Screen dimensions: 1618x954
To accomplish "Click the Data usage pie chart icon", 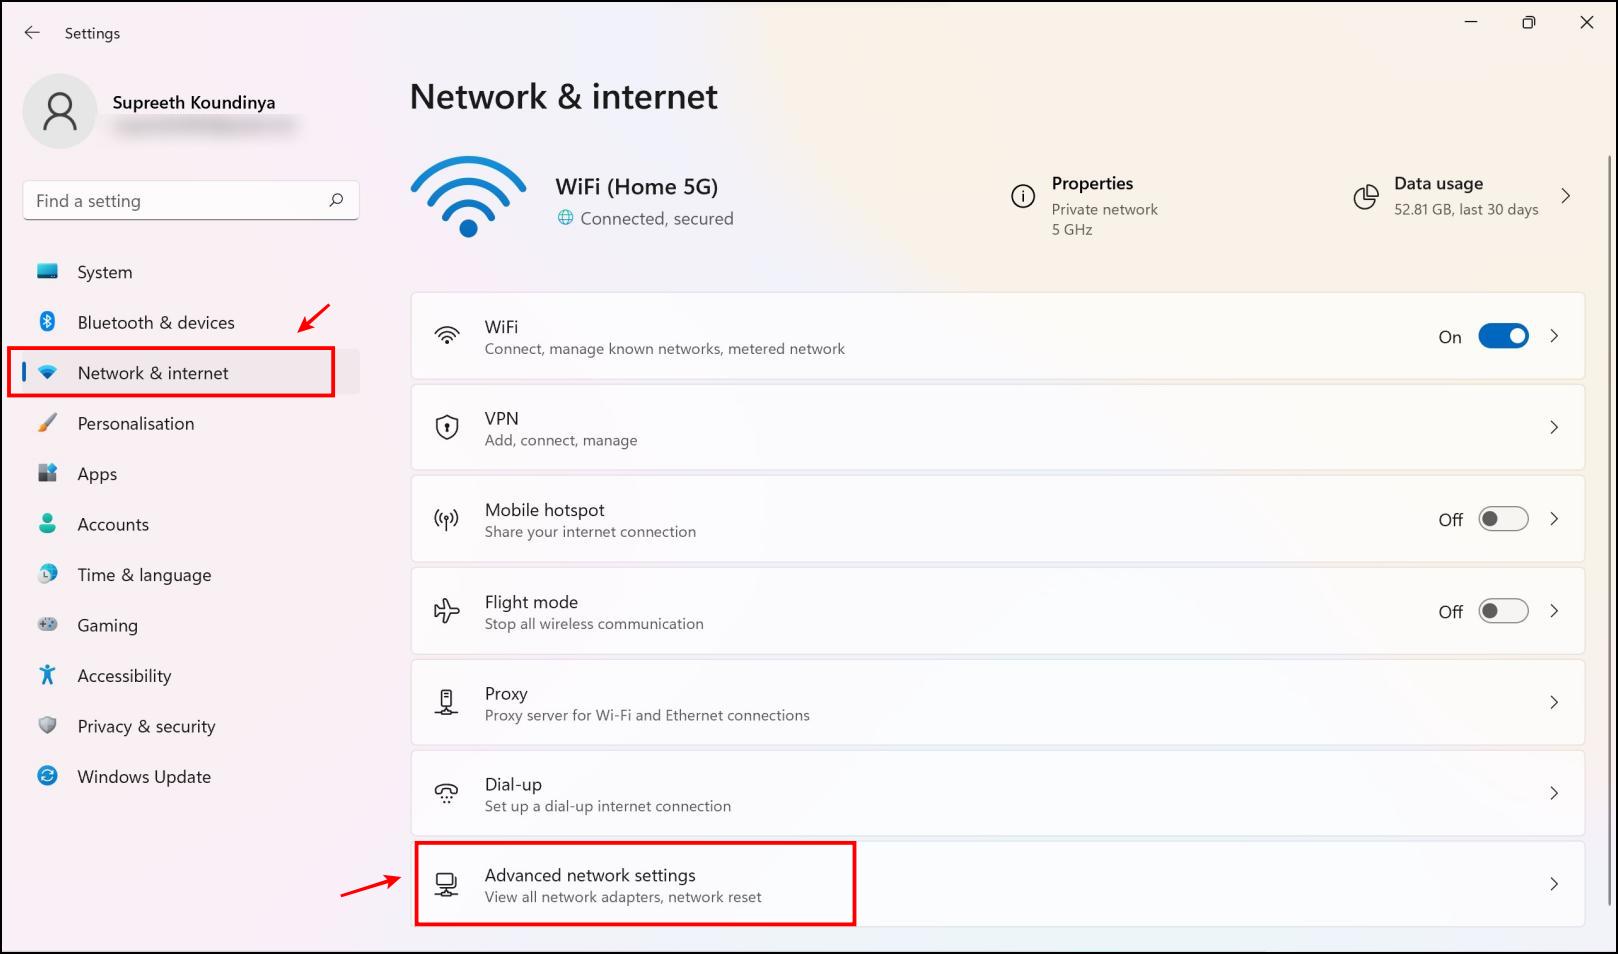I will (1365, 197).
